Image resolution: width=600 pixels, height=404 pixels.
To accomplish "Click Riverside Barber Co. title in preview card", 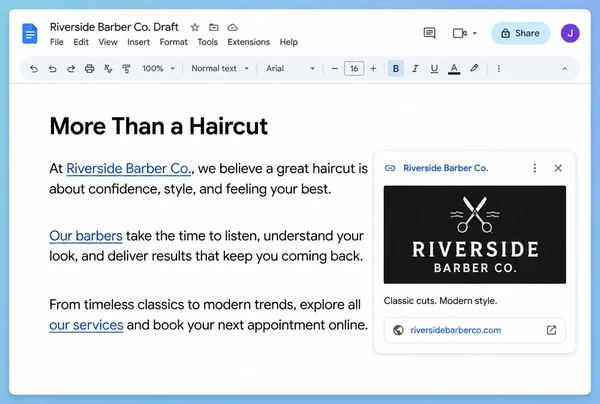I will pyautogui.click(x=445, y=168).
